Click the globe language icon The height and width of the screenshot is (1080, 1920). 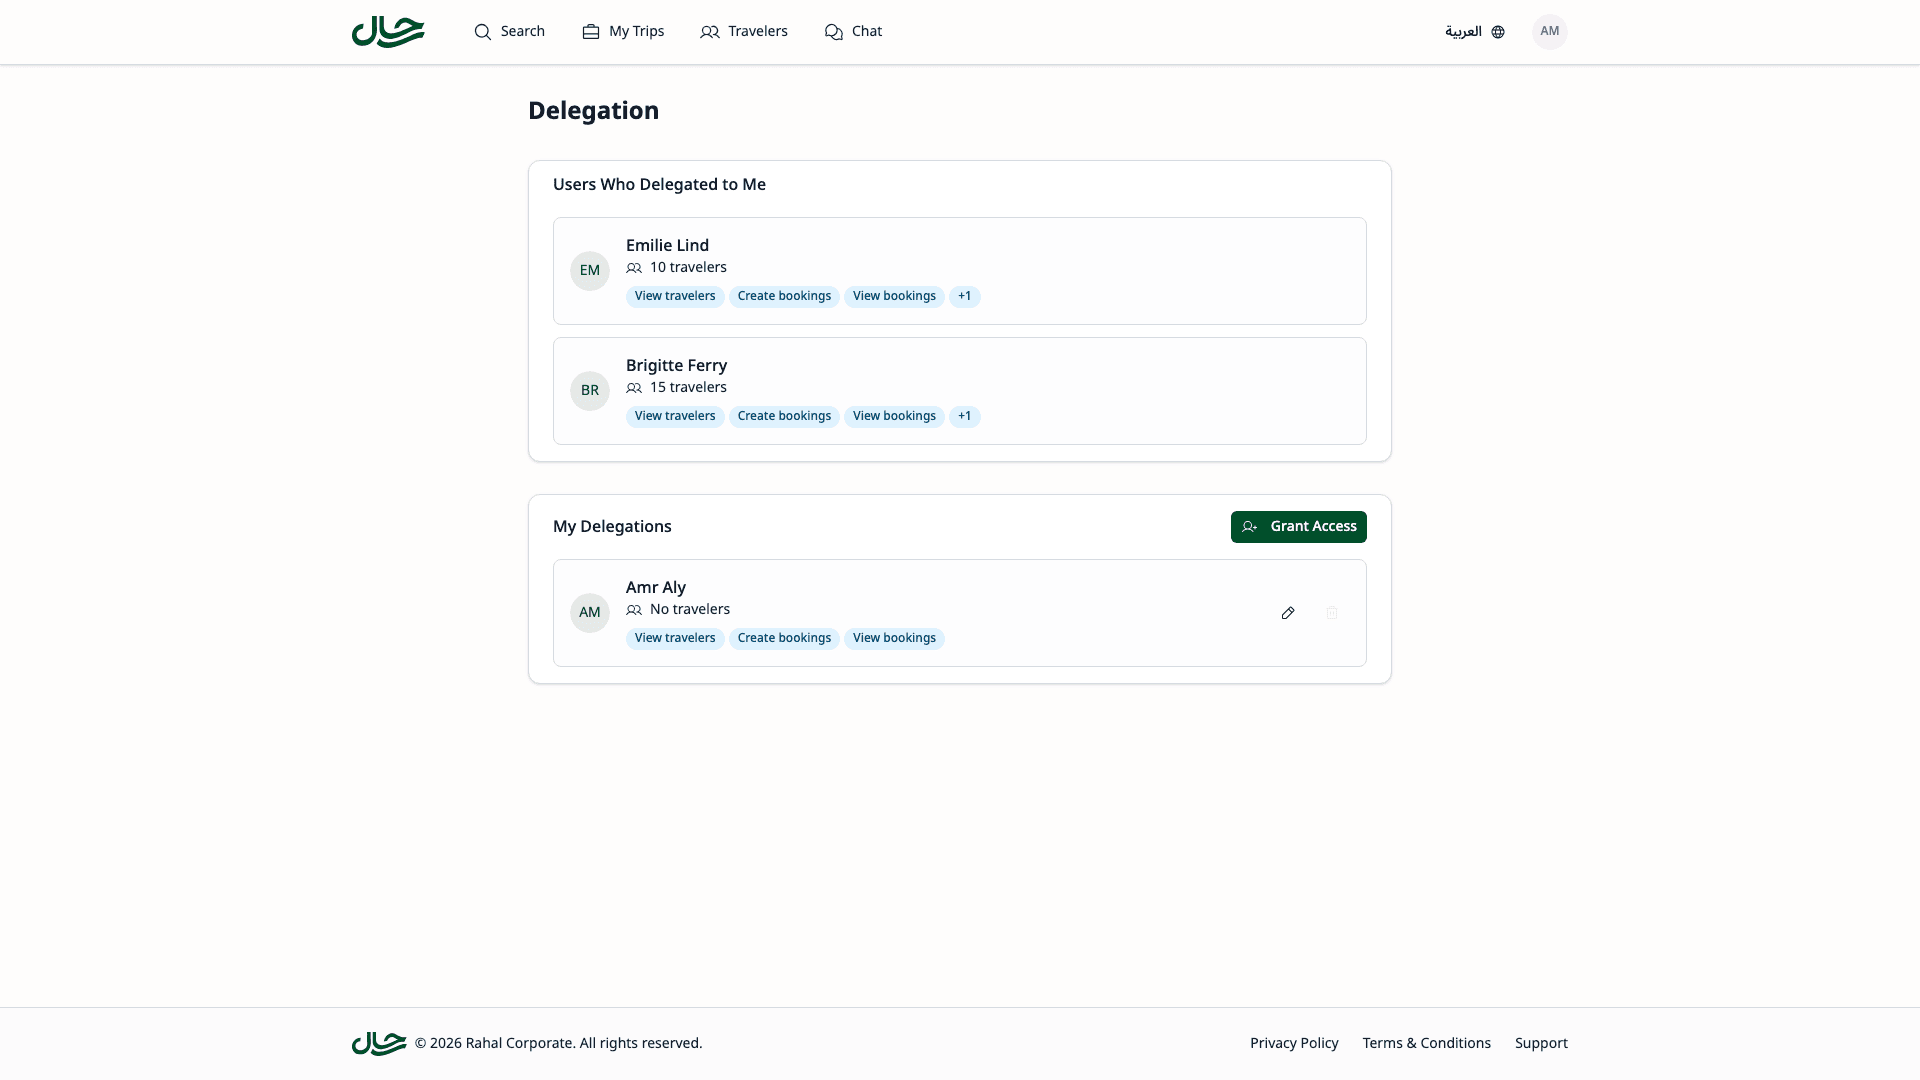pyautogui.click(x=1498, y=32)
